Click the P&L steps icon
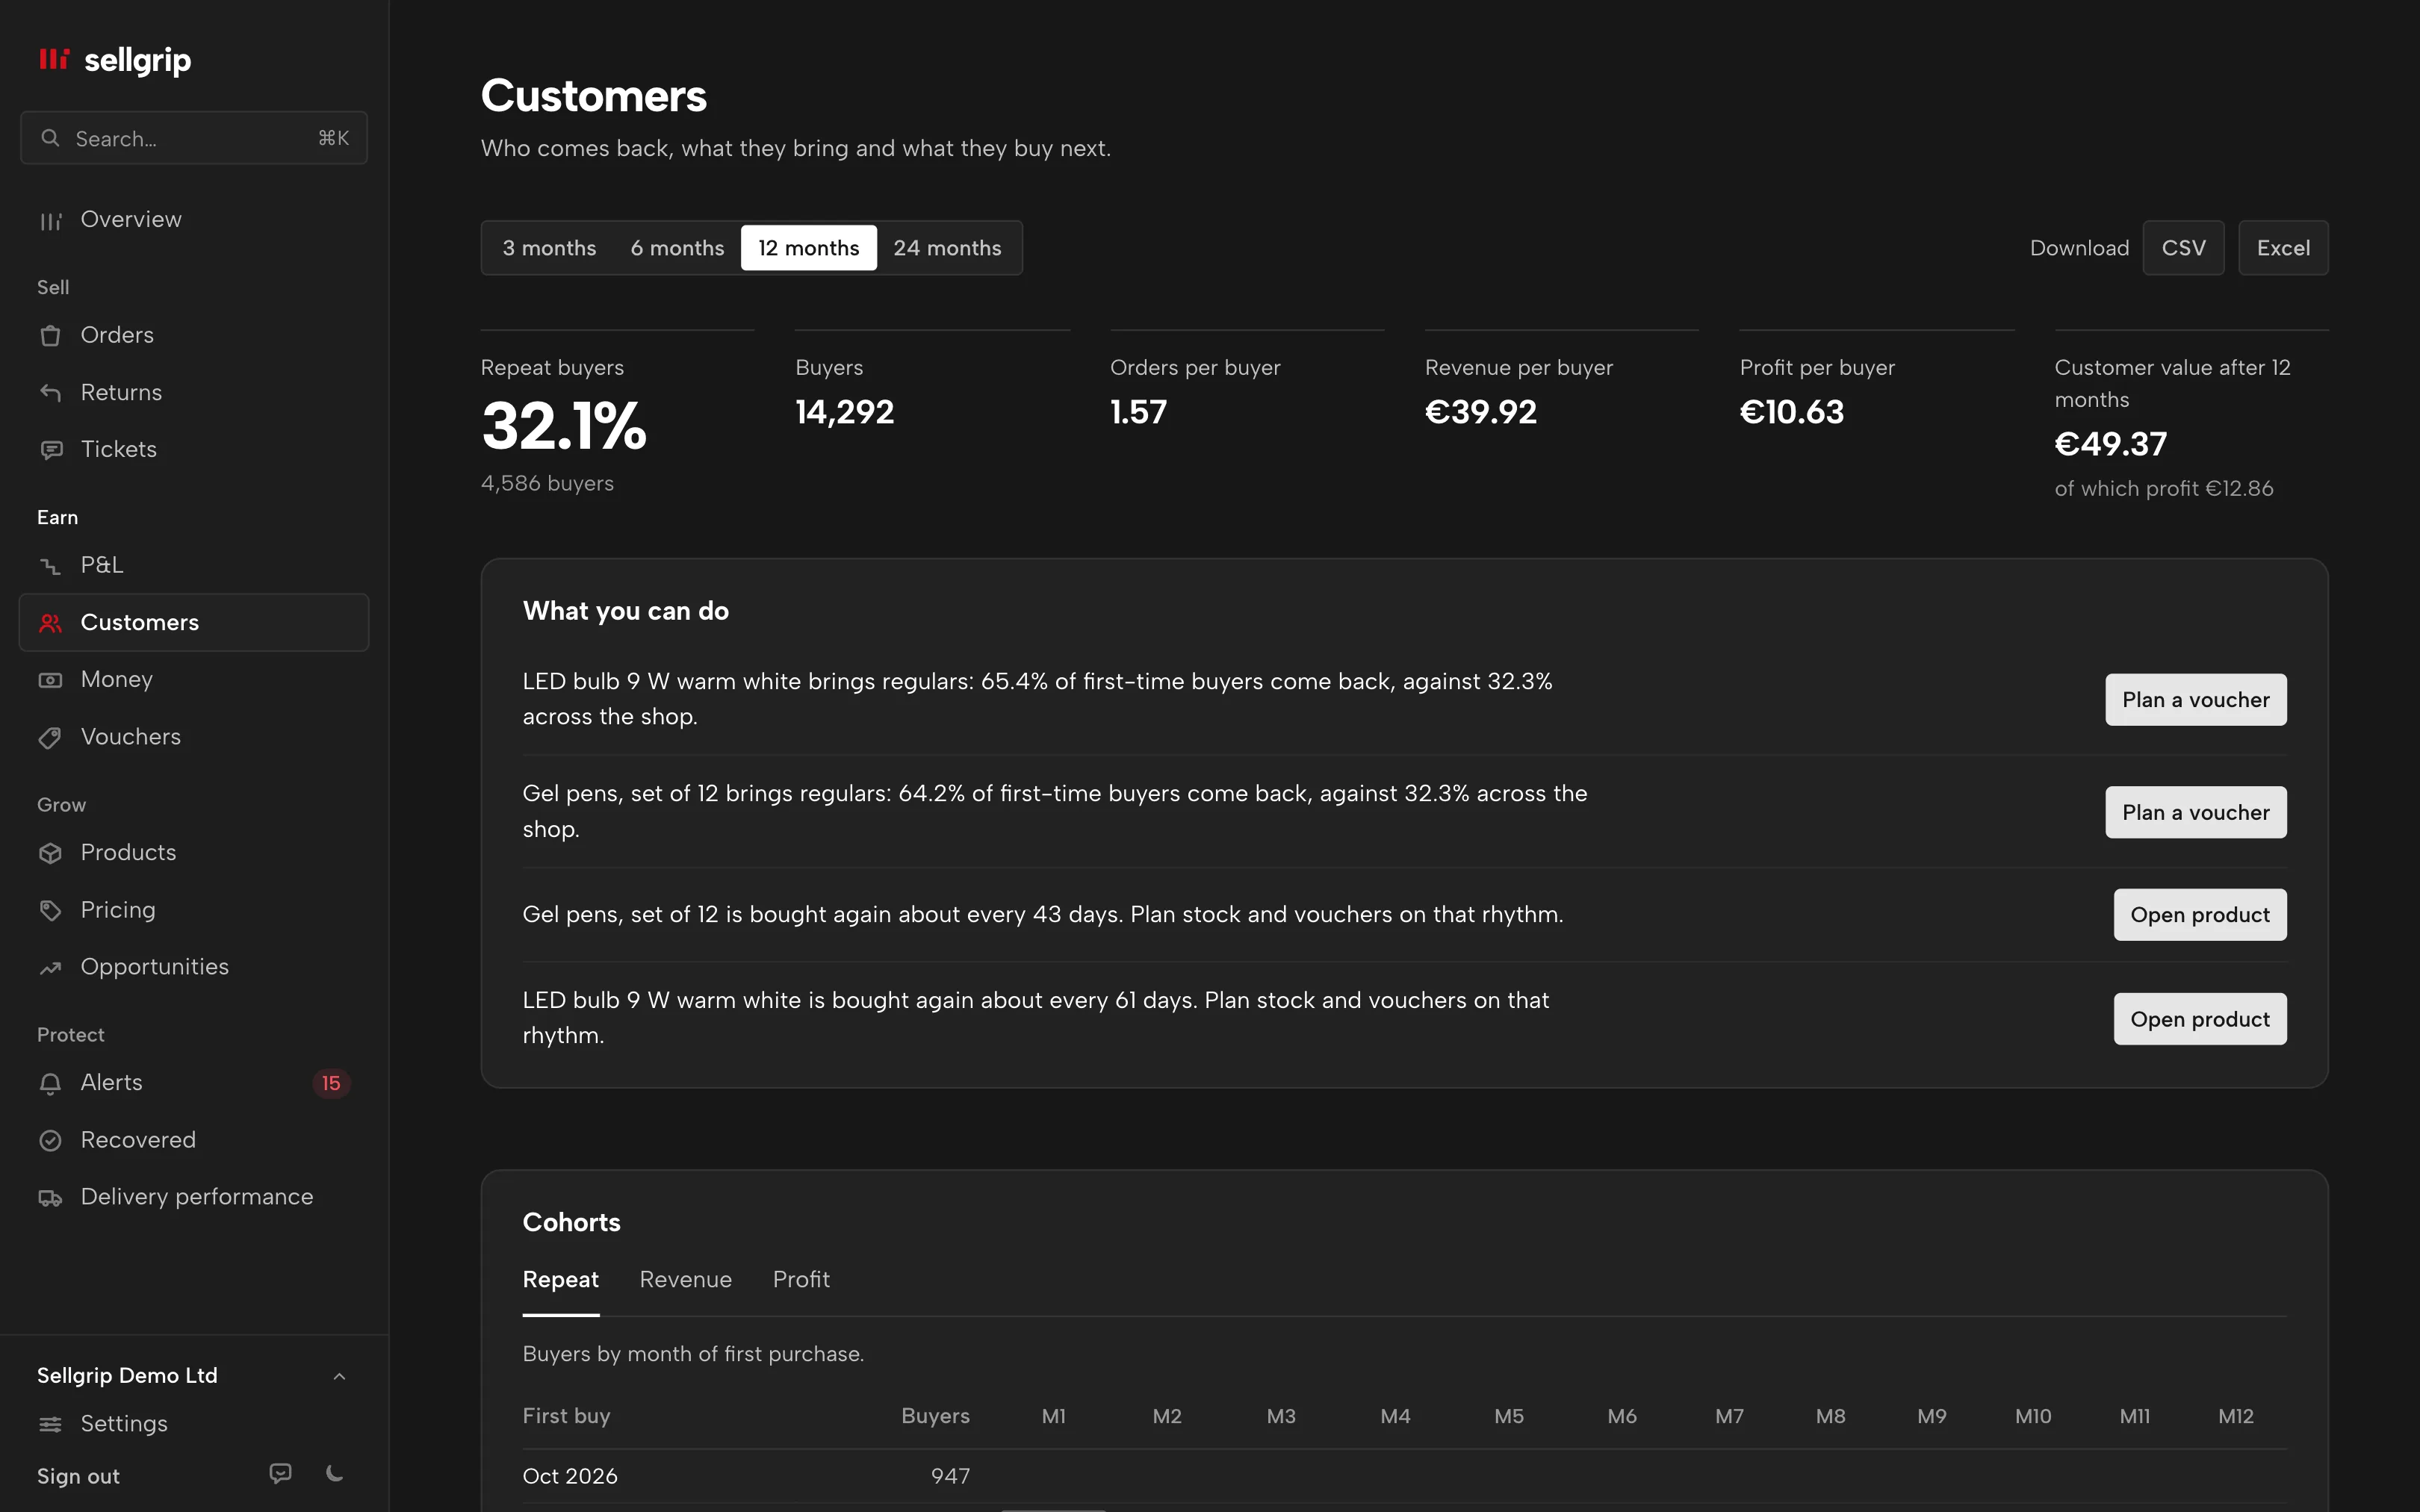The width and height of the screenshot is (2420, 1512). click(x=50, y=566)
